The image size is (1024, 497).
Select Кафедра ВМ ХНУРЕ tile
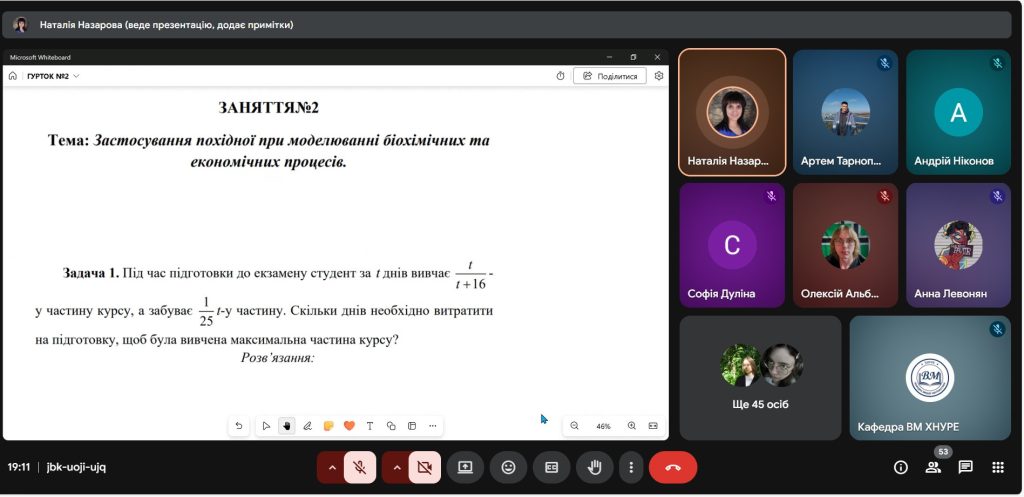pos(930,378)
